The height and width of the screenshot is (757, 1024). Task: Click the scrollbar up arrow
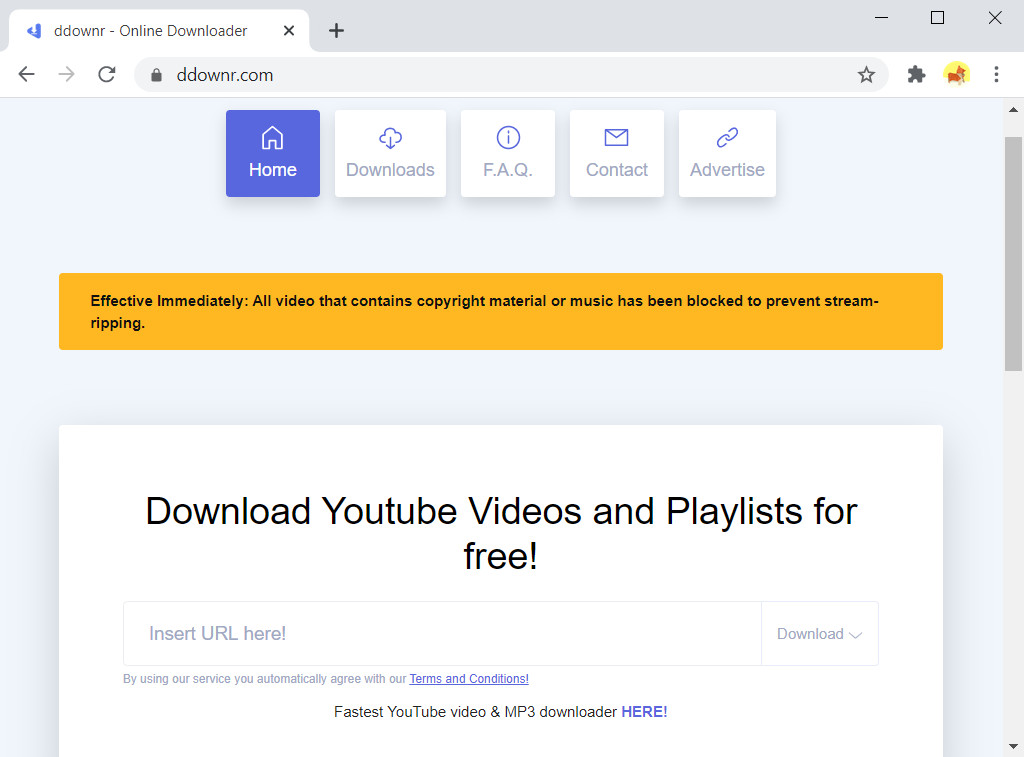point(1013,110)
